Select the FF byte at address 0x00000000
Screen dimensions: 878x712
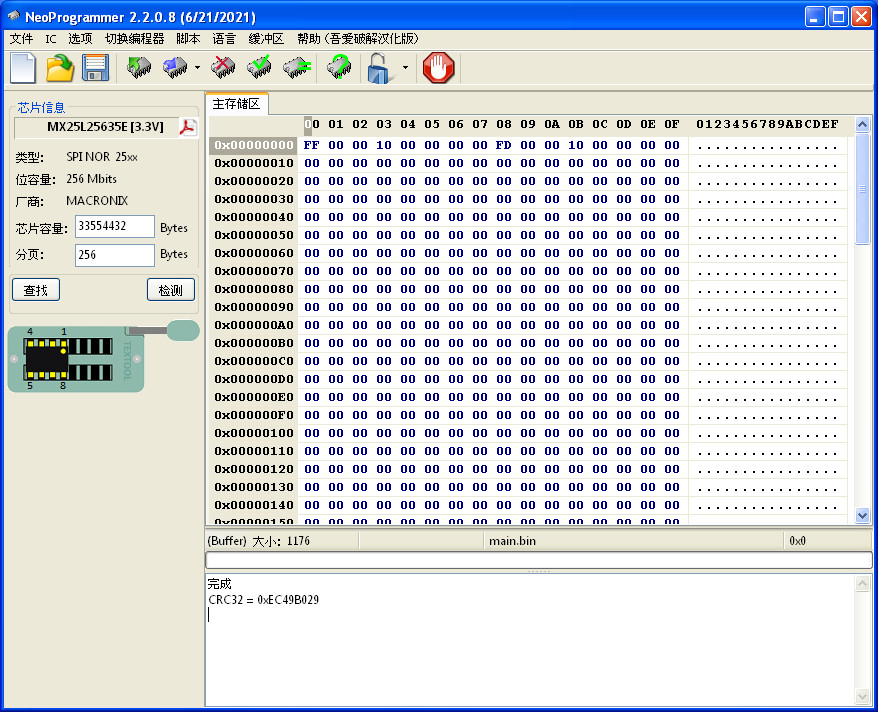[x=311, y=145]
